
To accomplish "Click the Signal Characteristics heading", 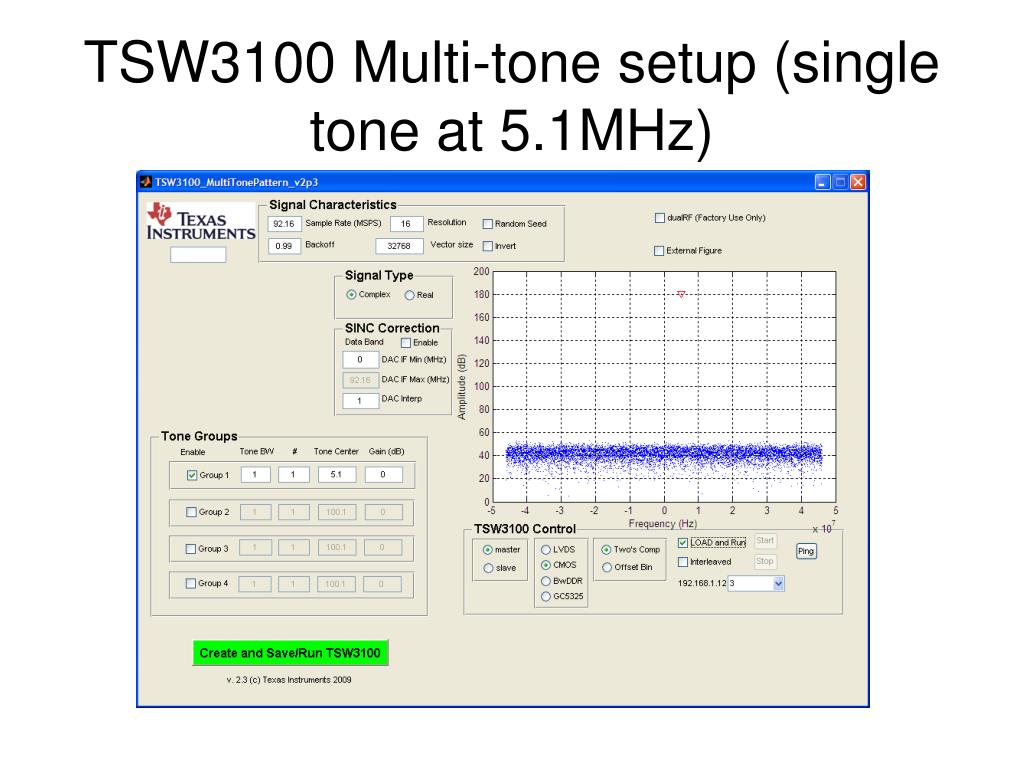I will point(333,205).
